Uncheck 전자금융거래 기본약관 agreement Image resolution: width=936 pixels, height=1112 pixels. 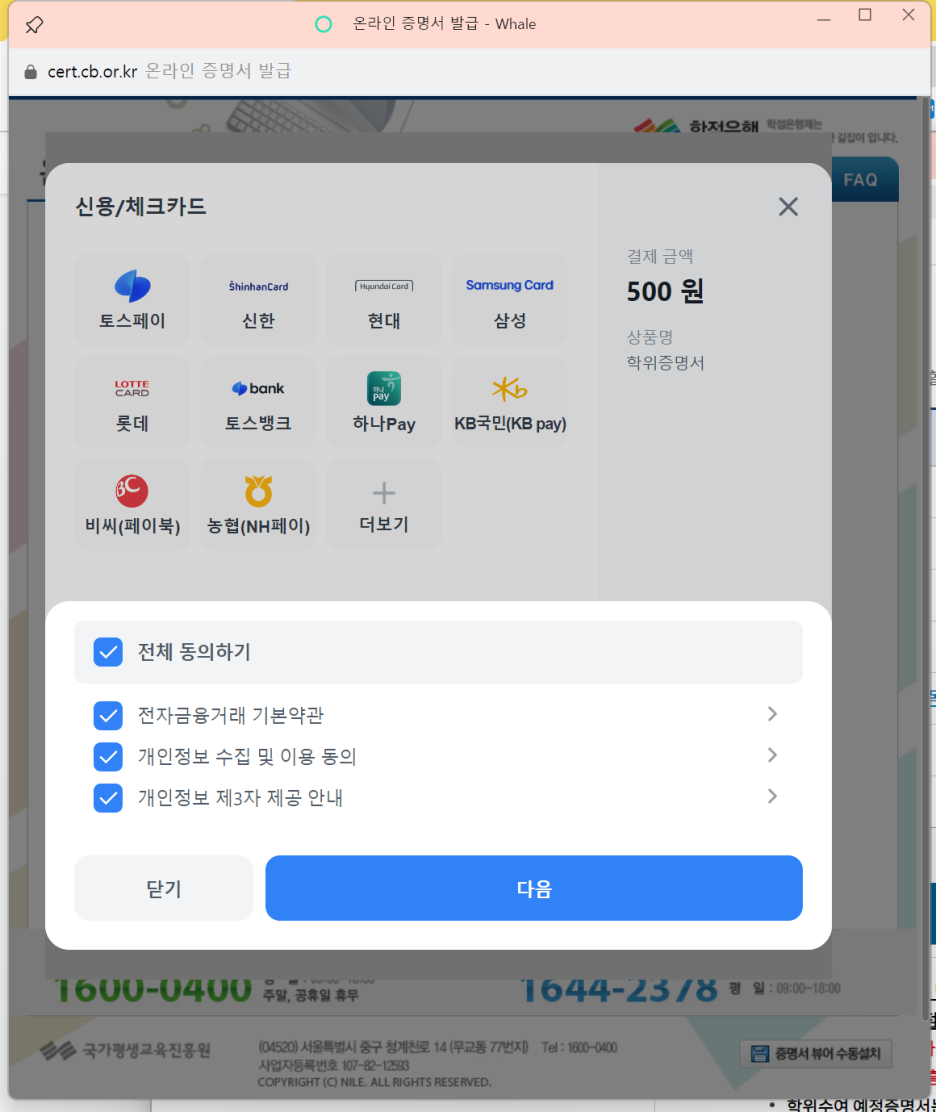coord(108,716)
